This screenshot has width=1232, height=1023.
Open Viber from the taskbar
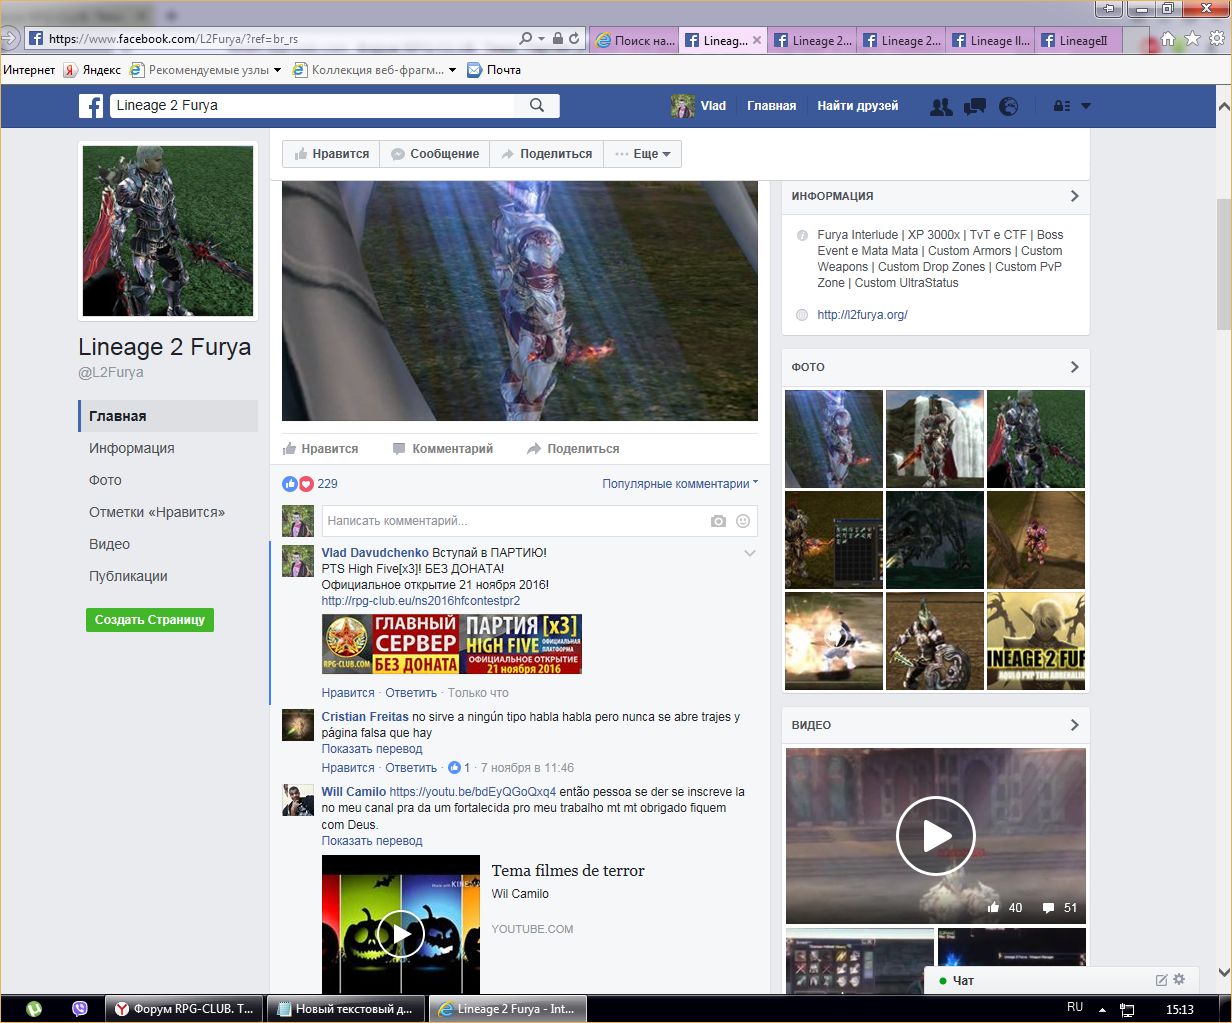pos(80,1009)
